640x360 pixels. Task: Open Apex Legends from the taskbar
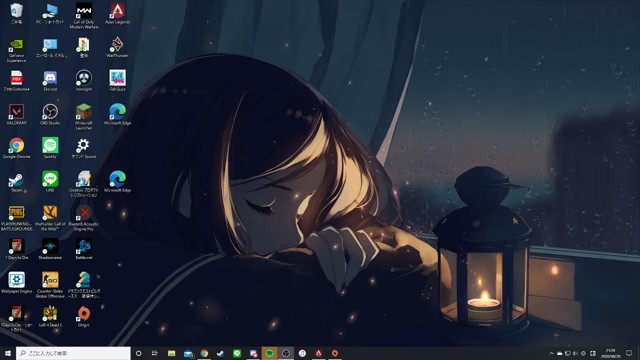318,353
